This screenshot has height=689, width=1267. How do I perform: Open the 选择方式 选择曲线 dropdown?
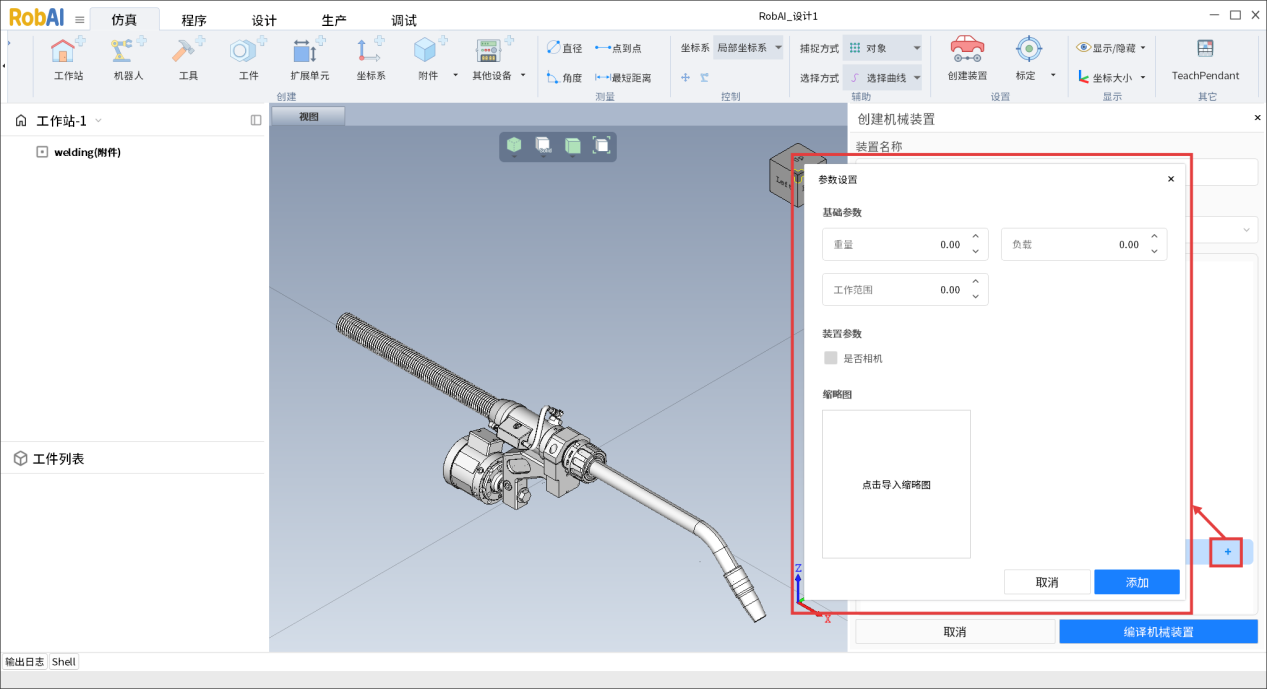point(883,77)
